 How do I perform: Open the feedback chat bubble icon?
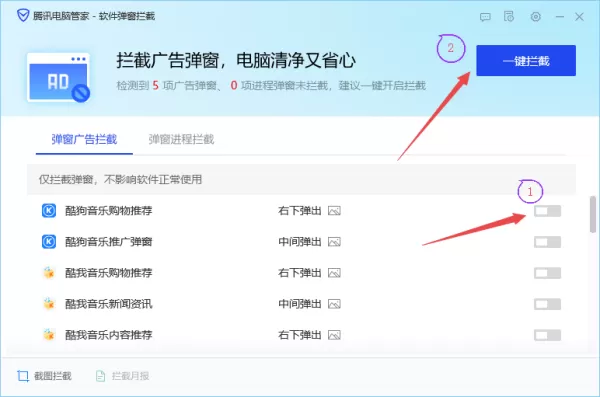pos(485,17)
